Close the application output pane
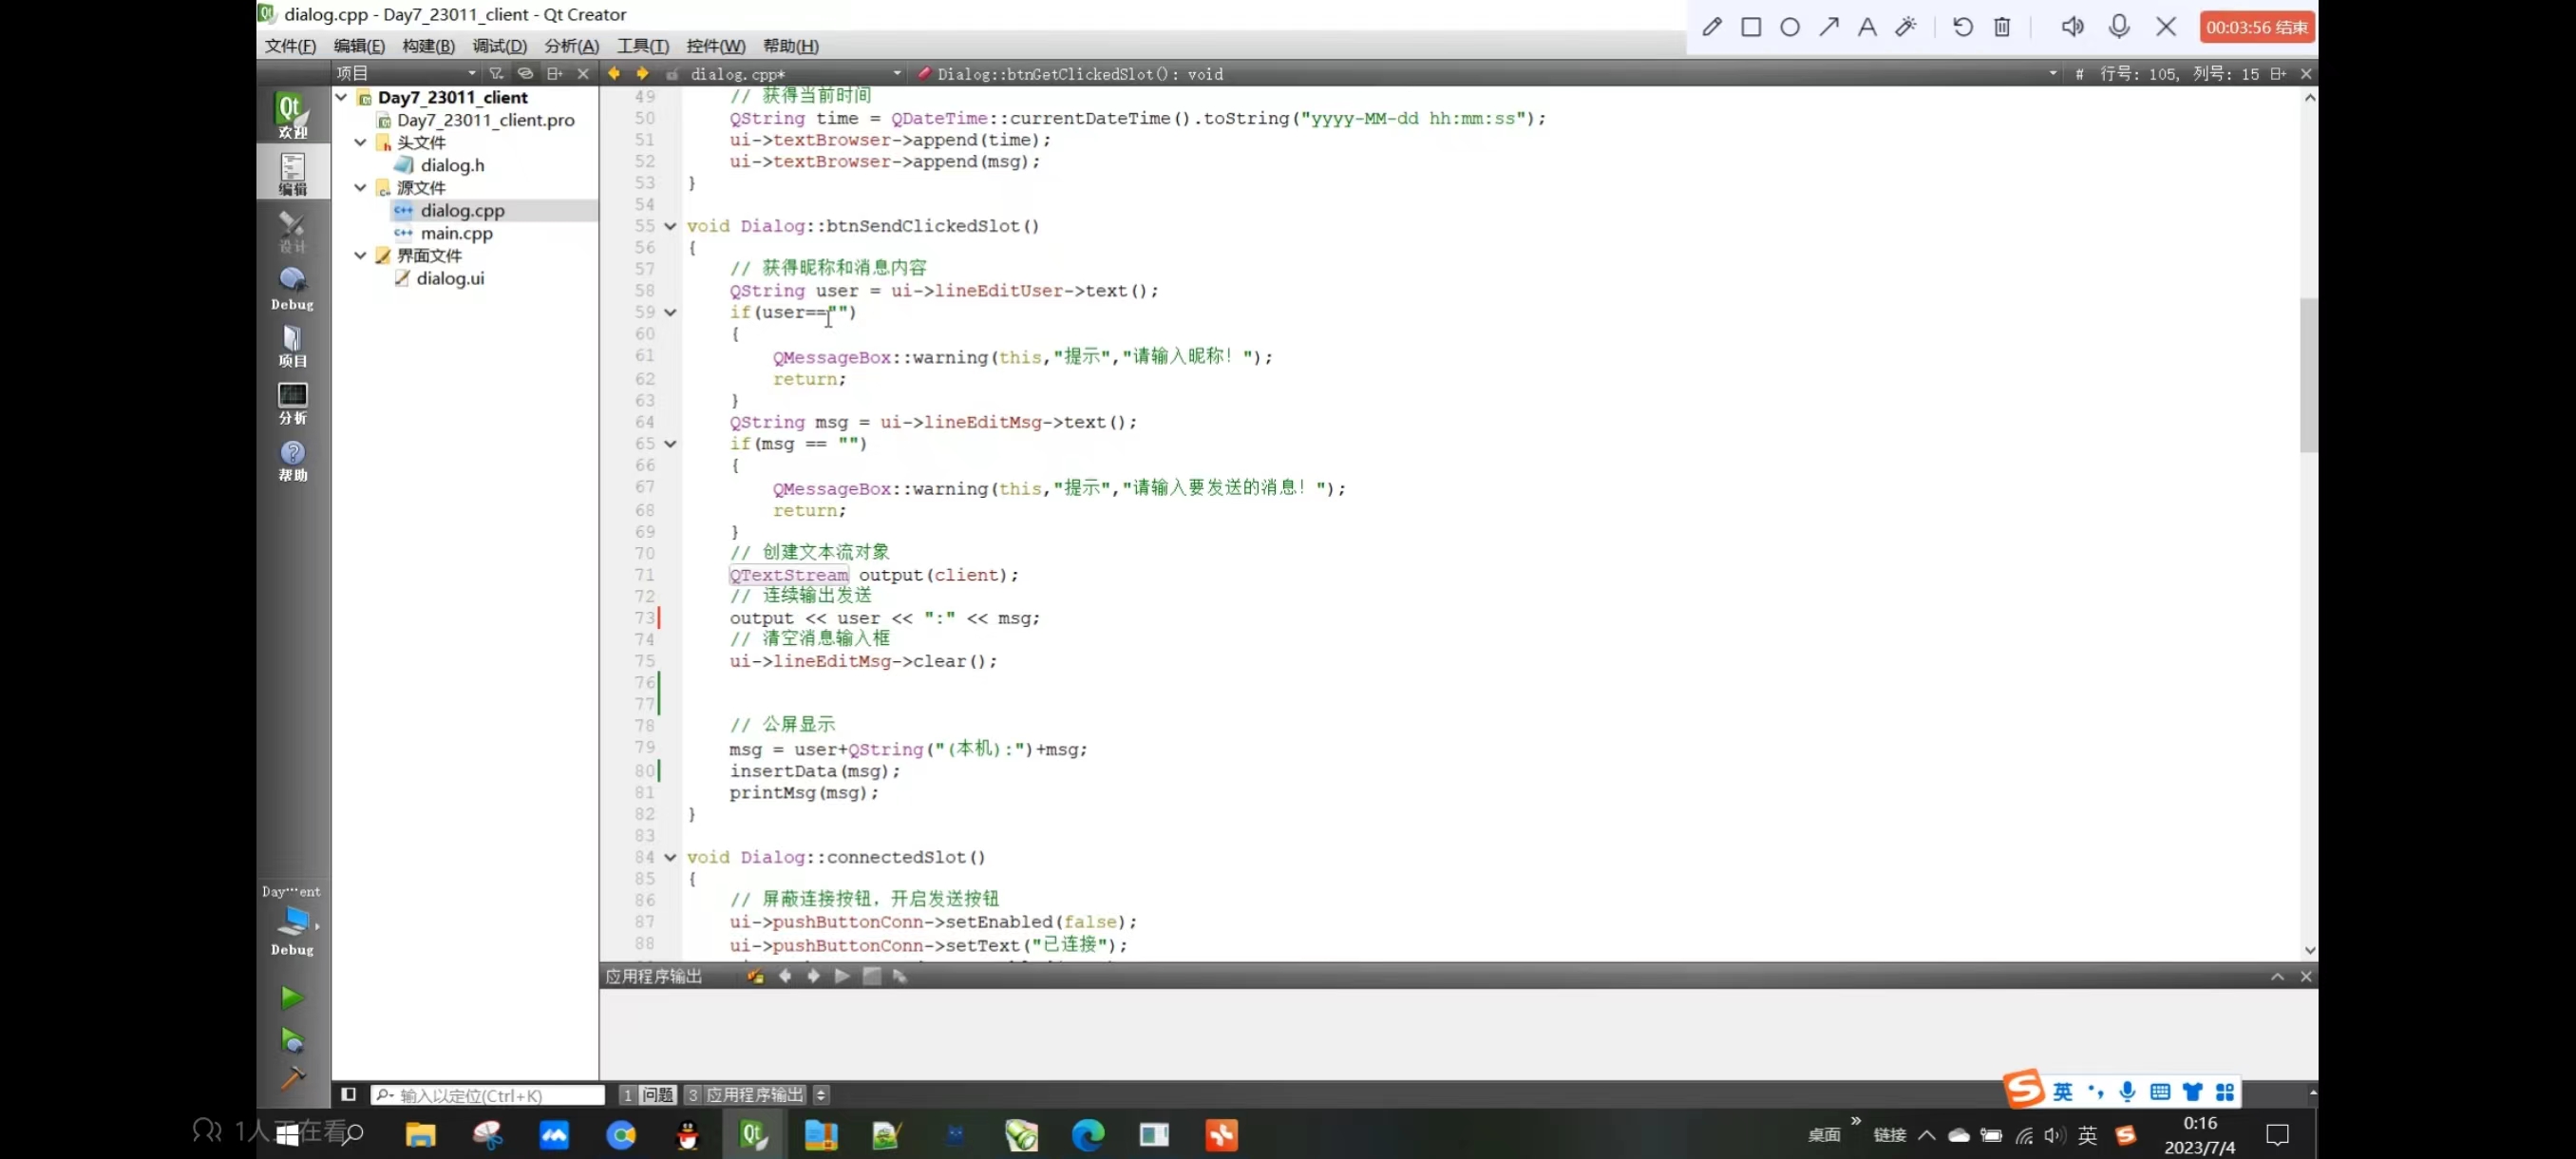 2306,976
